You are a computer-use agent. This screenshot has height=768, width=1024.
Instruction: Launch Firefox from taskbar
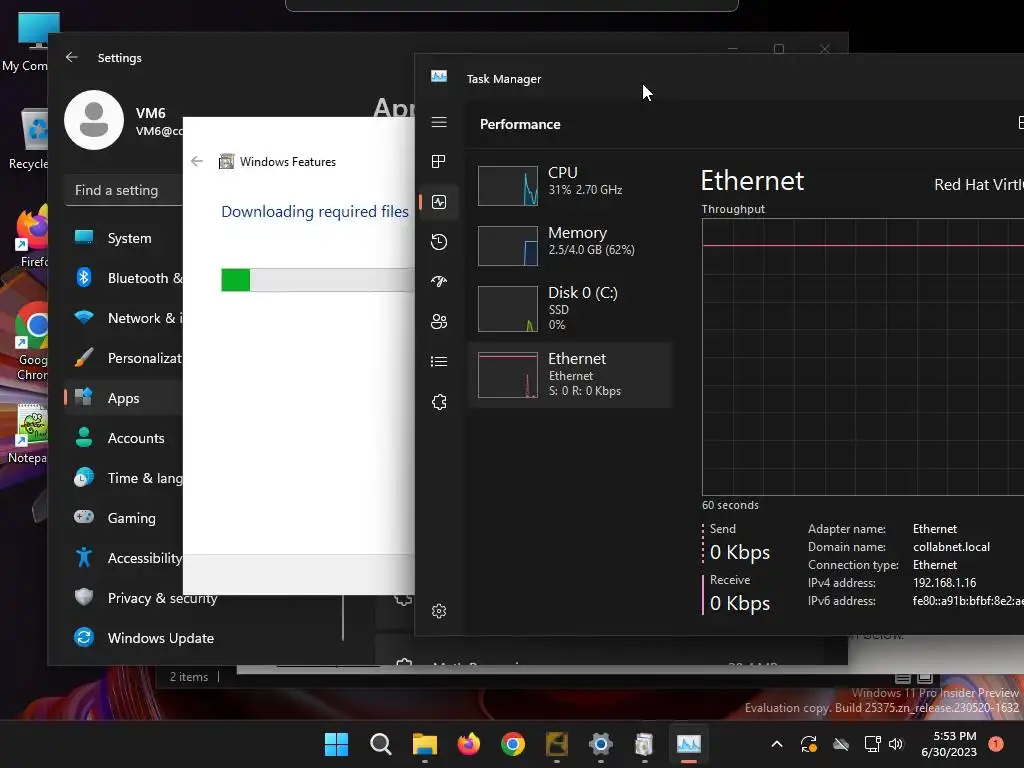tap(469, 744)
